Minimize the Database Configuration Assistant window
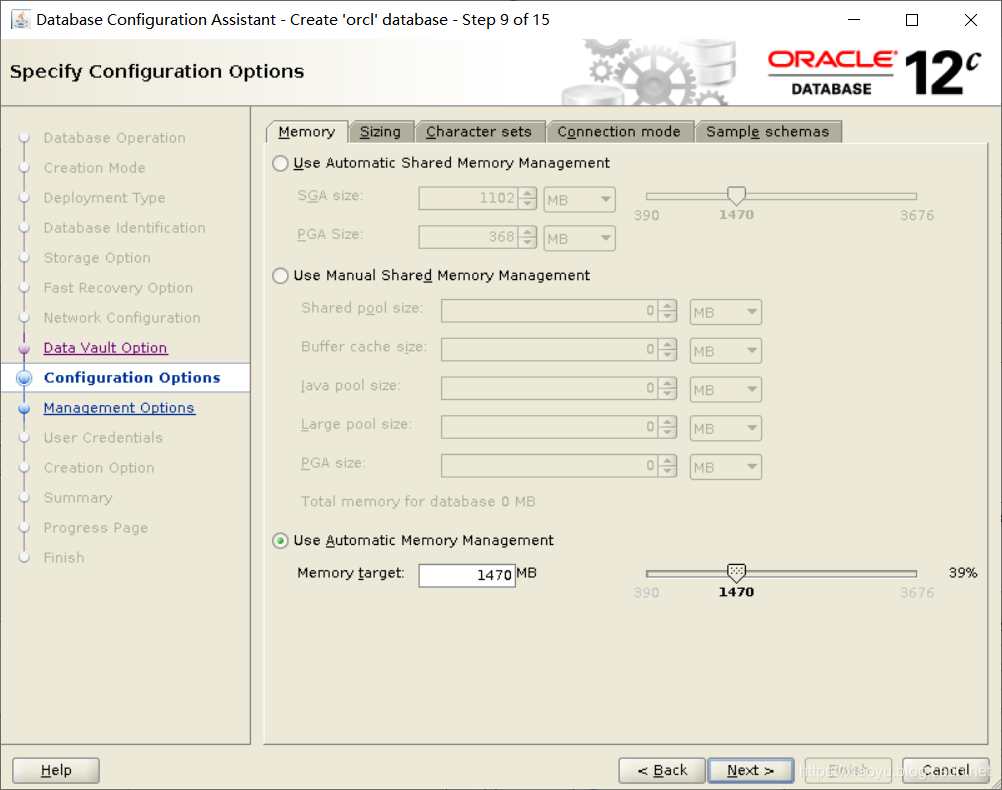 (x=854, y=20)
